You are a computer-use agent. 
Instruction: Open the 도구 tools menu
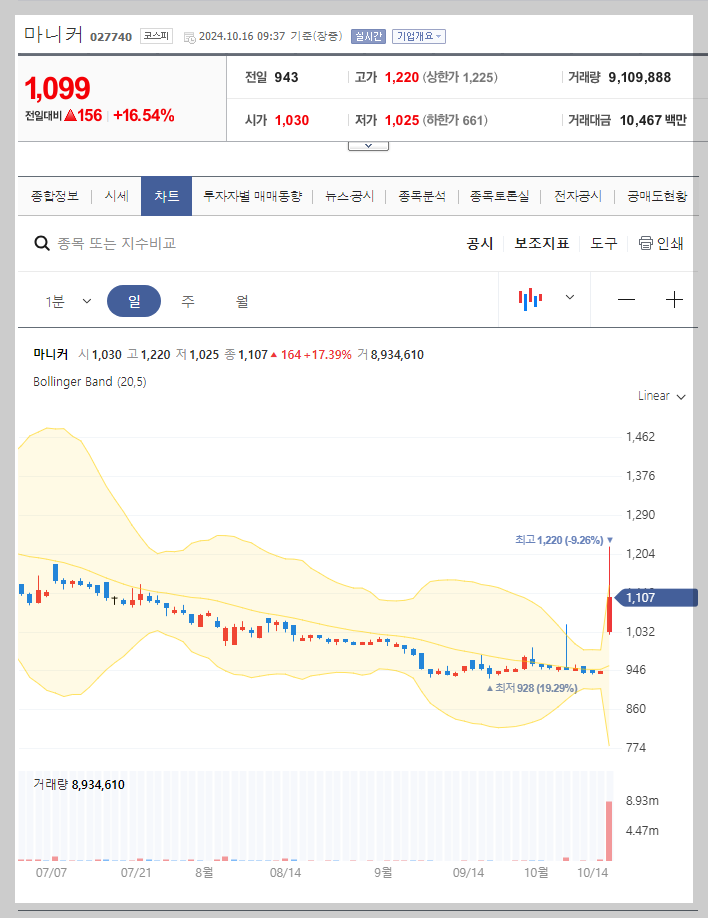[603, 243]
